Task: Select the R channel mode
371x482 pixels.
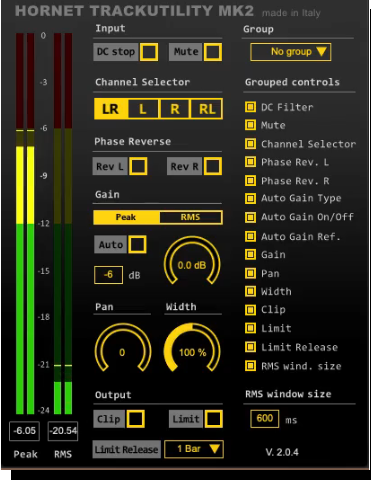Action: click(175, 109)
